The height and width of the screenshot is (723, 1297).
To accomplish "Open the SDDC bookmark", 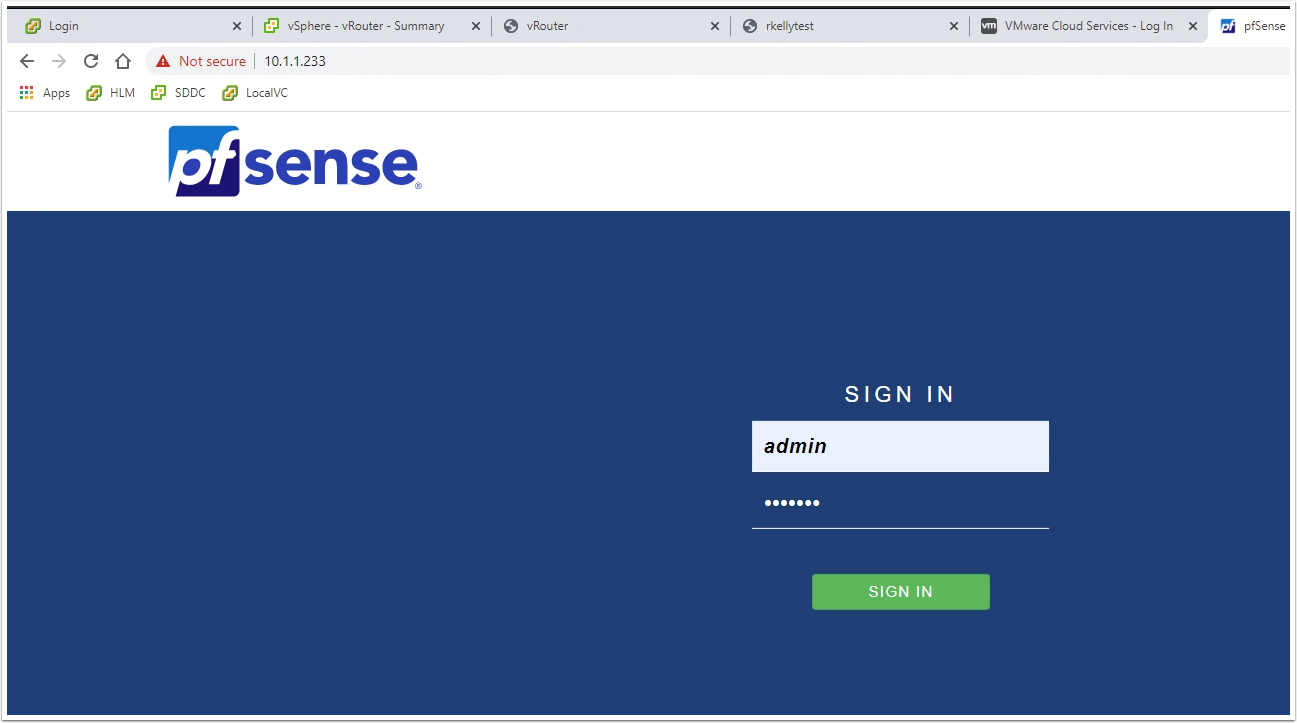I will 177,93.
